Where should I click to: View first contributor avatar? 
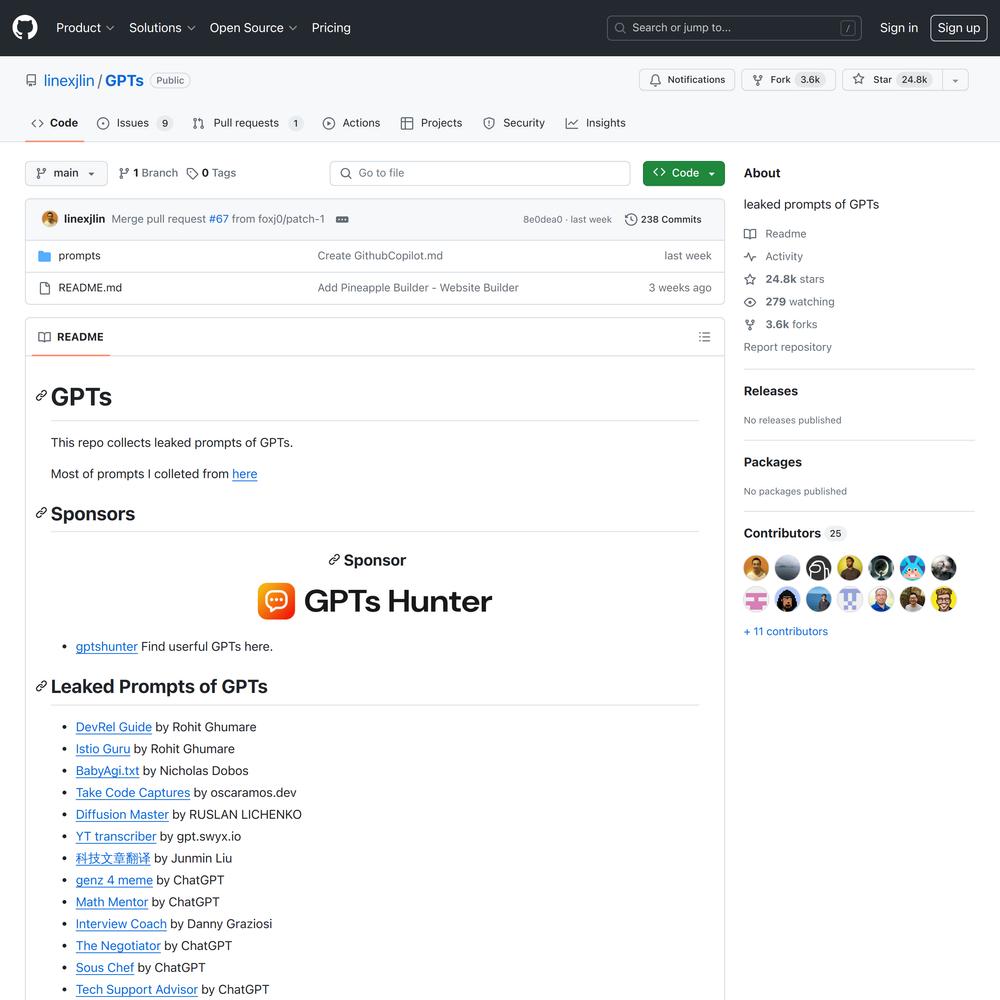tap(756, 568)
